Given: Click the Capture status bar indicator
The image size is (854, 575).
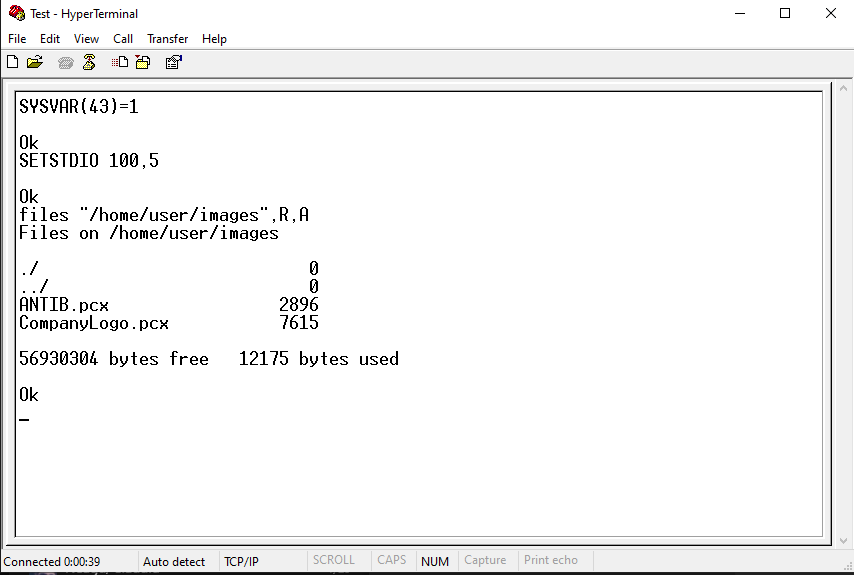Looking at the screenshot, I should point(485,560).
